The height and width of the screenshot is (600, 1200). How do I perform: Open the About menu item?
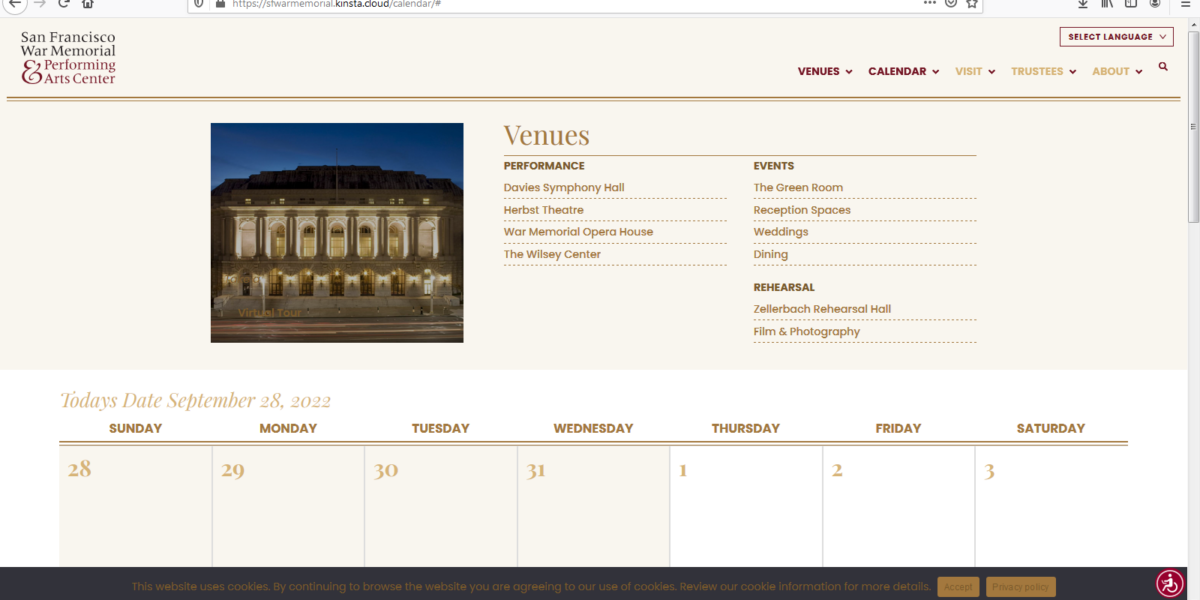[x=1116, y=72]
